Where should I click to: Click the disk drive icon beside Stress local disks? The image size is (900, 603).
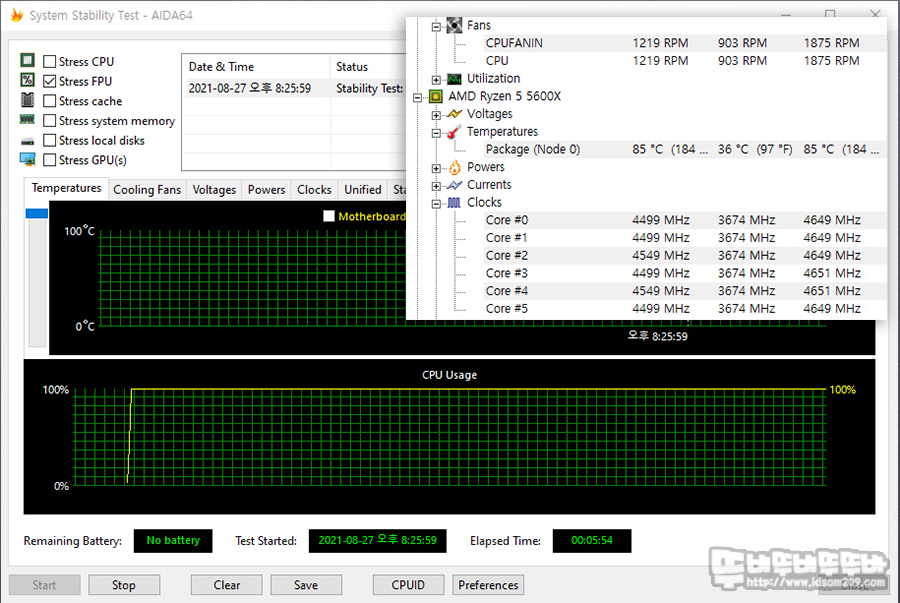click(x=27, y=141)
